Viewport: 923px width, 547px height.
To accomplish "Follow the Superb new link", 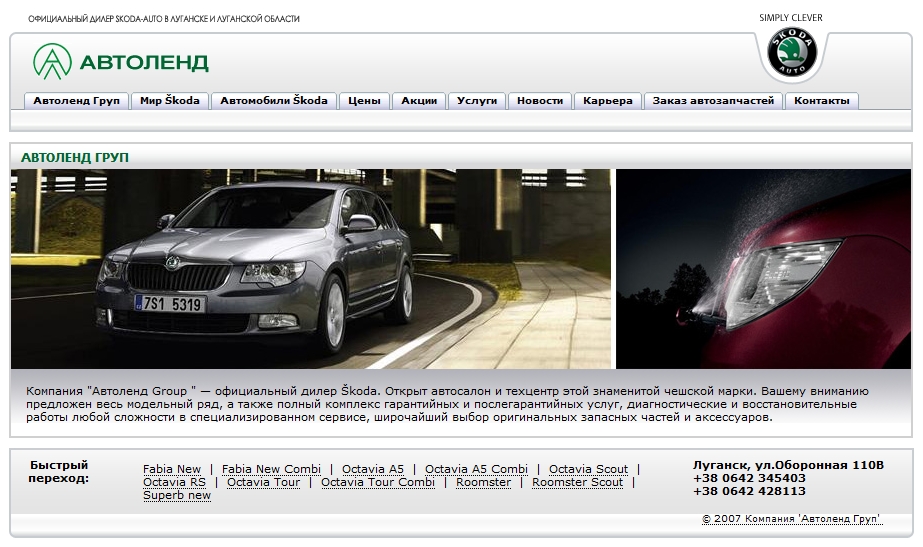I will coord(177,495).
